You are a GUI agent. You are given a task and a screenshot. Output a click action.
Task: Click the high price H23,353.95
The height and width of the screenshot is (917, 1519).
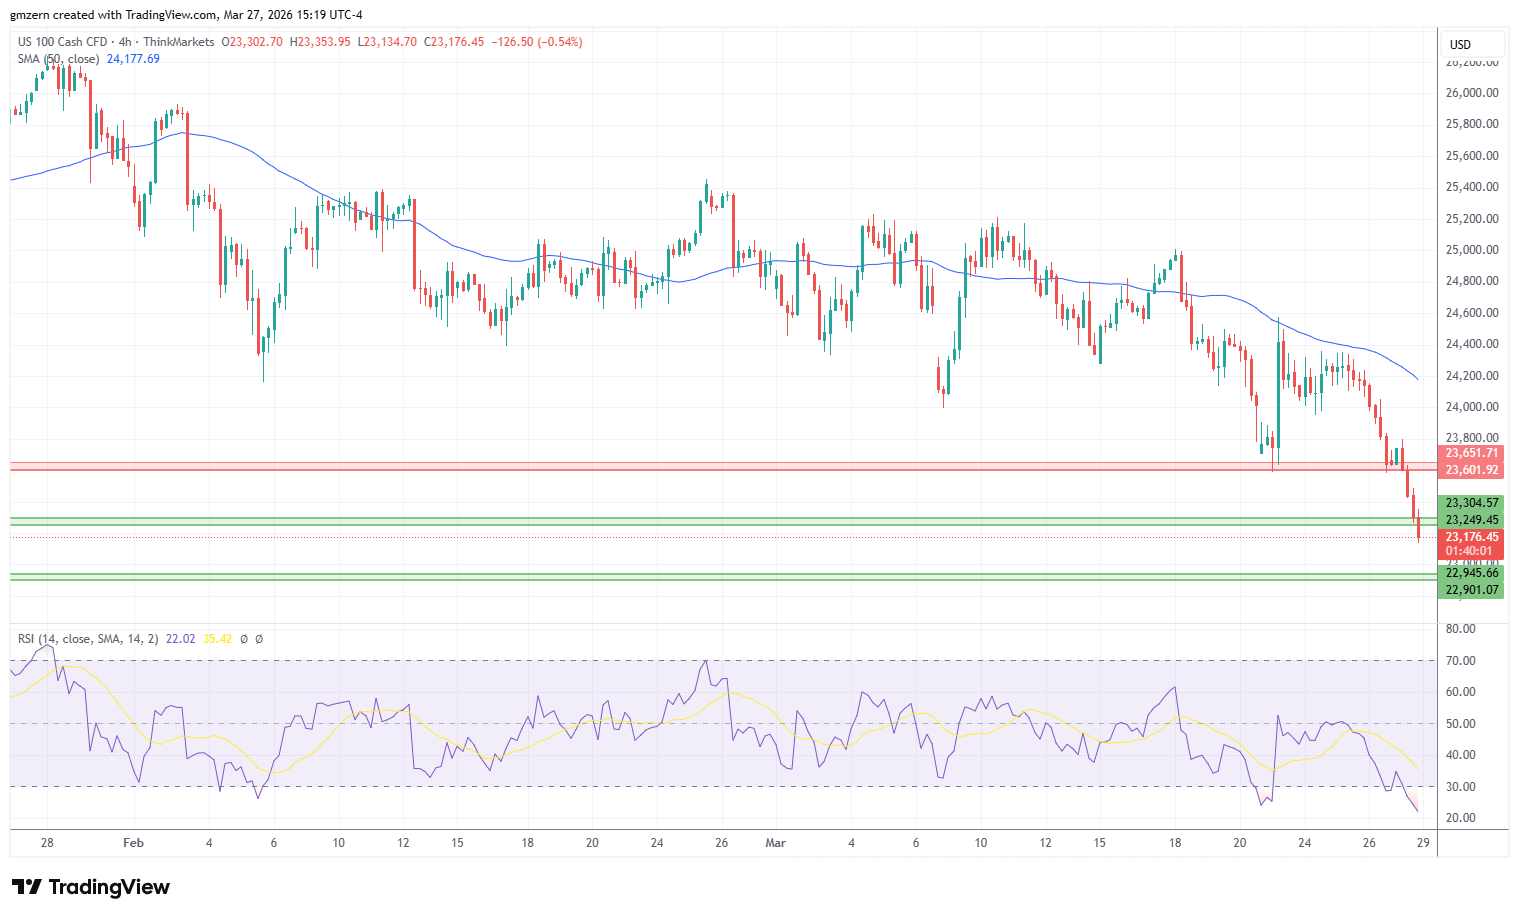[x=319, y=42]
